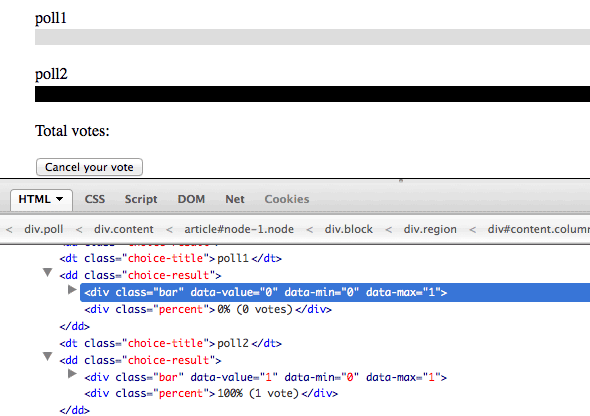Switch to the CSS tab
Screen dimensions: 590x416
95,199
